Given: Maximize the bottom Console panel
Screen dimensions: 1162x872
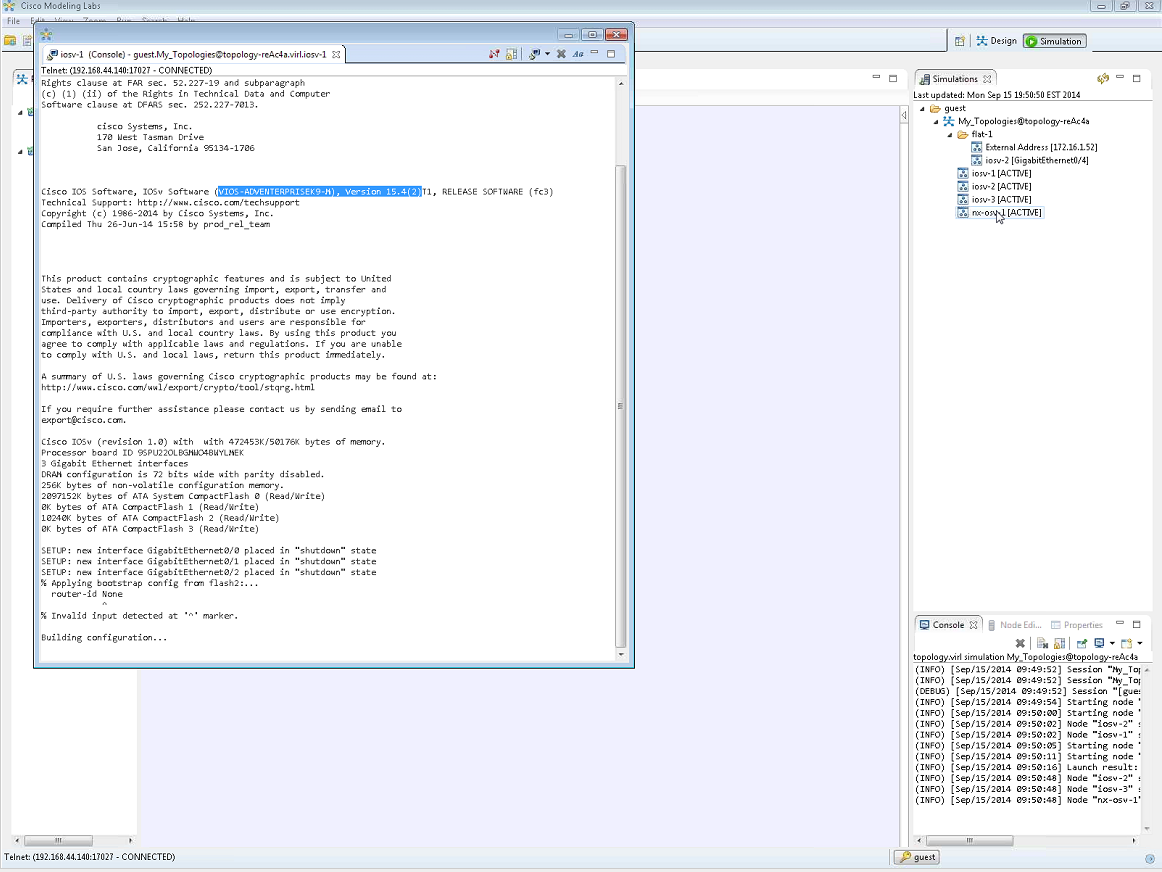Looking at the screenshot, I should 1137,624.
